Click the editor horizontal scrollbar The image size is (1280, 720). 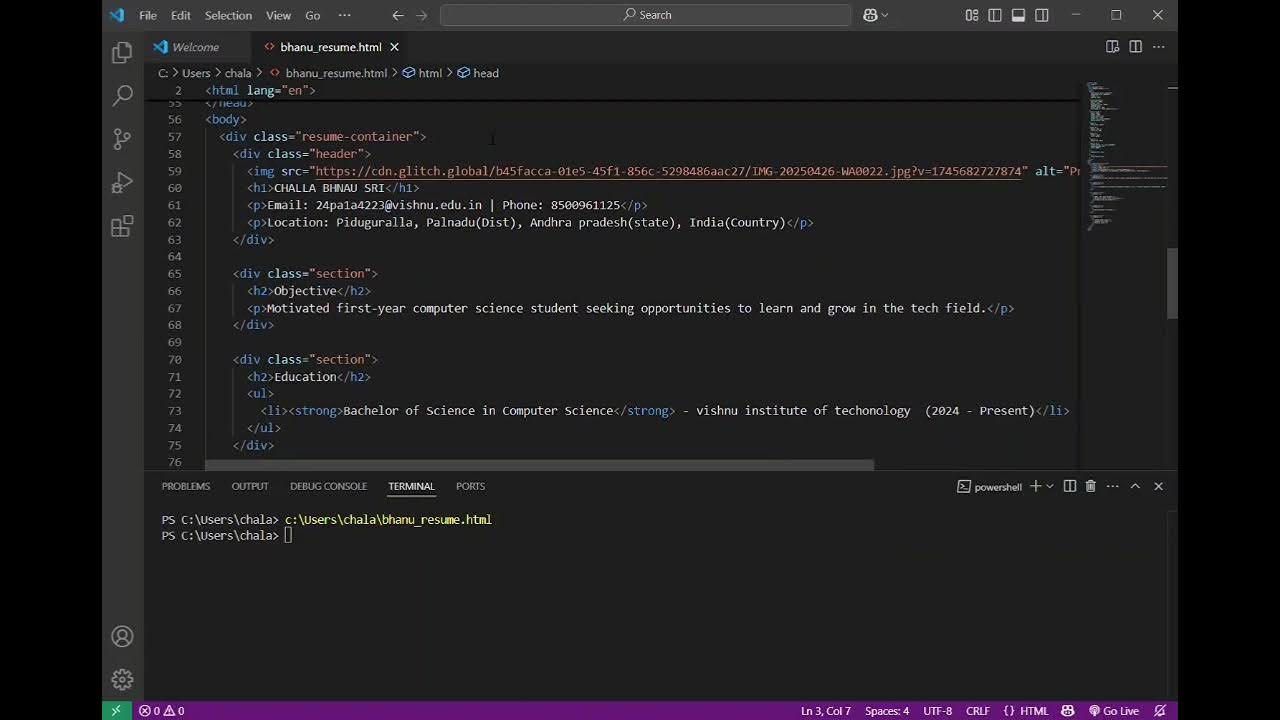tap(539, 465)
